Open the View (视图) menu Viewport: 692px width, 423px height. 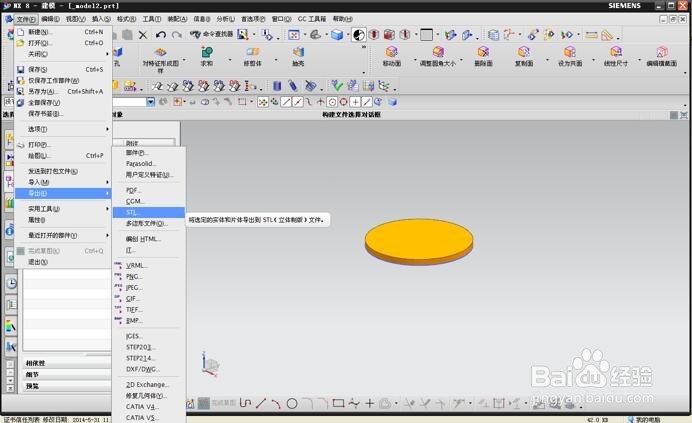(x=75, y=19)
